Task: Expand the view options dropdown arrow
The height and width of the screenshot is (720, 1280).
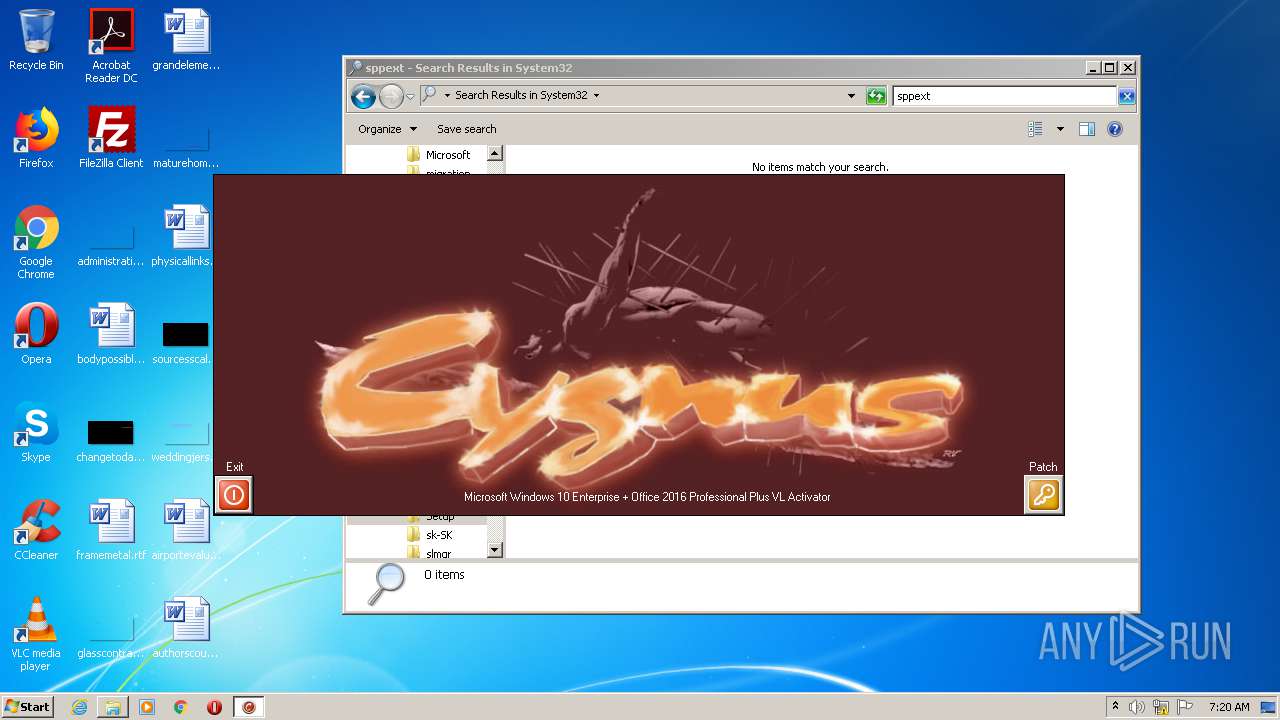Action: point(1060,129)
